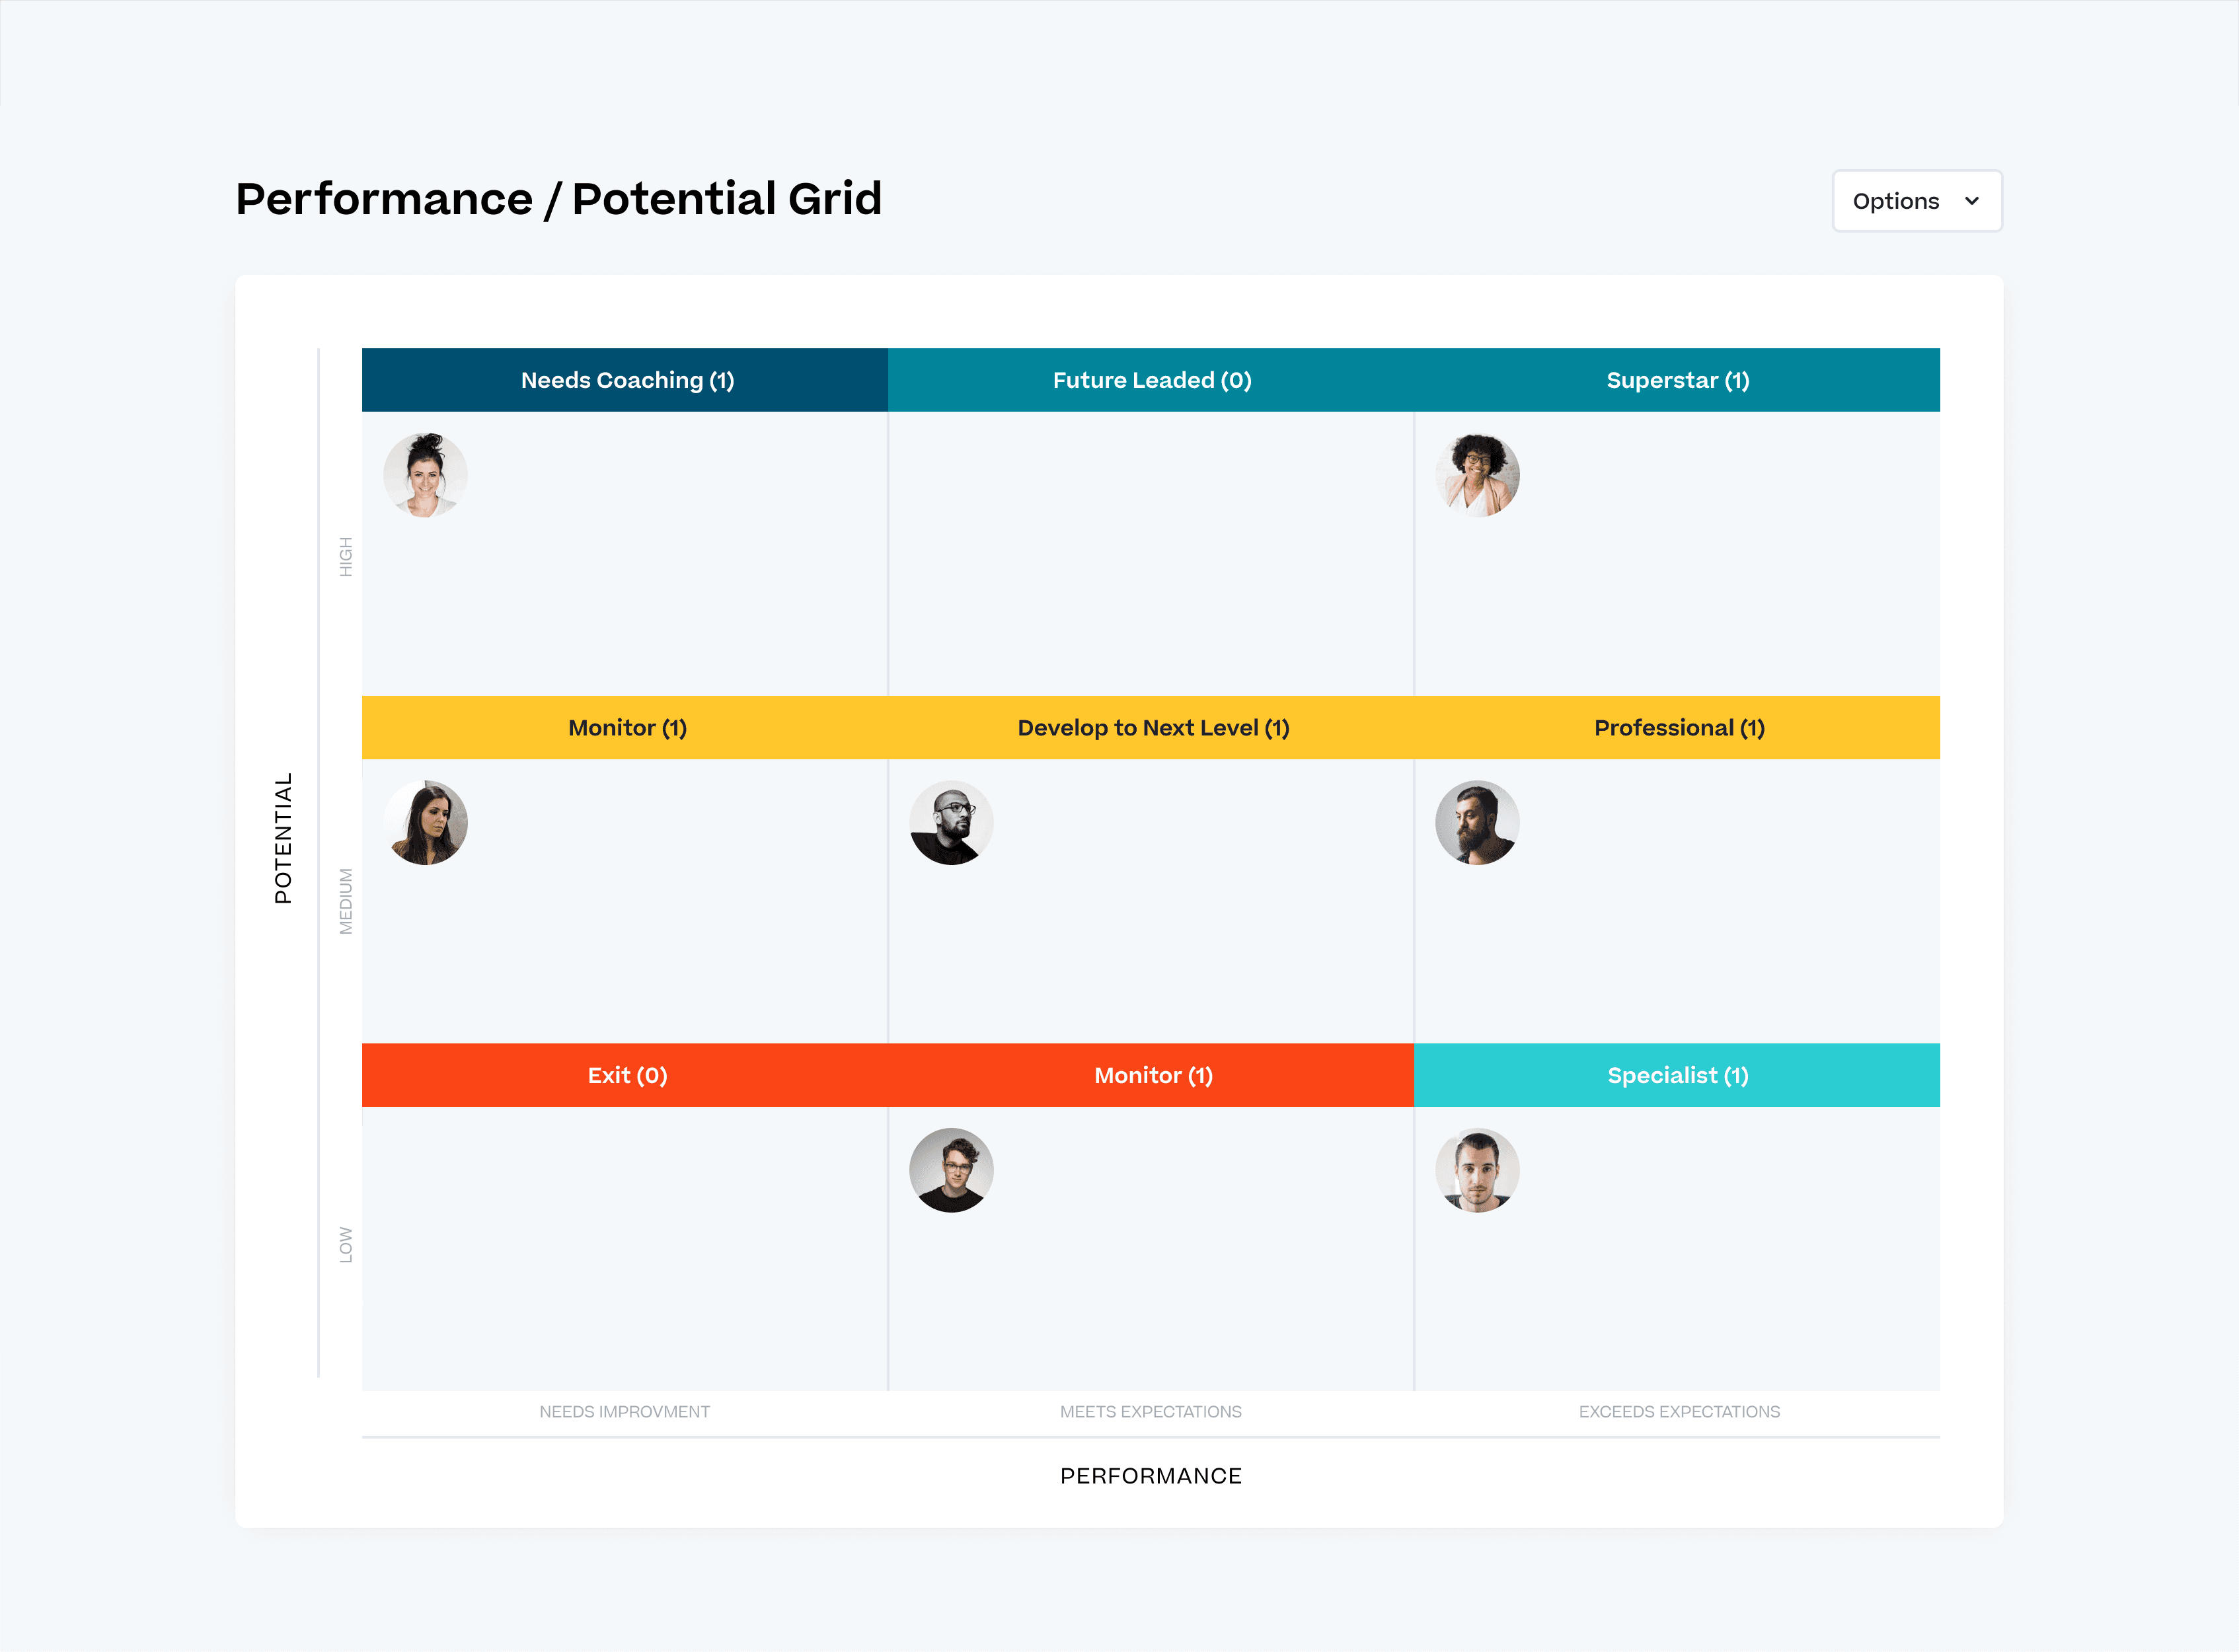Click the Performance / Potential Grid title
The image size is (2239, 1652).
(x=558, y=199)
